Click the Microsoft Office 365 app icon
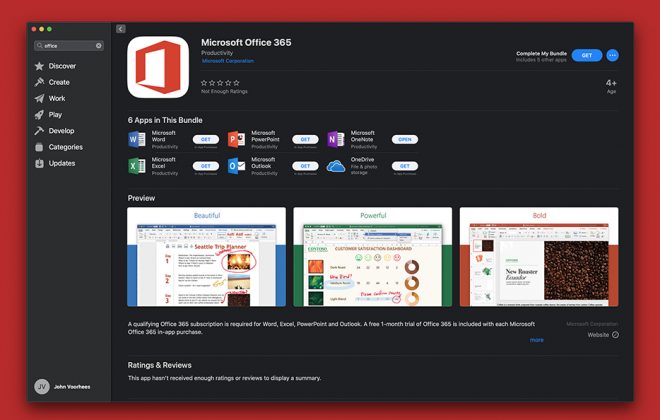 click(x=158, y=67)
